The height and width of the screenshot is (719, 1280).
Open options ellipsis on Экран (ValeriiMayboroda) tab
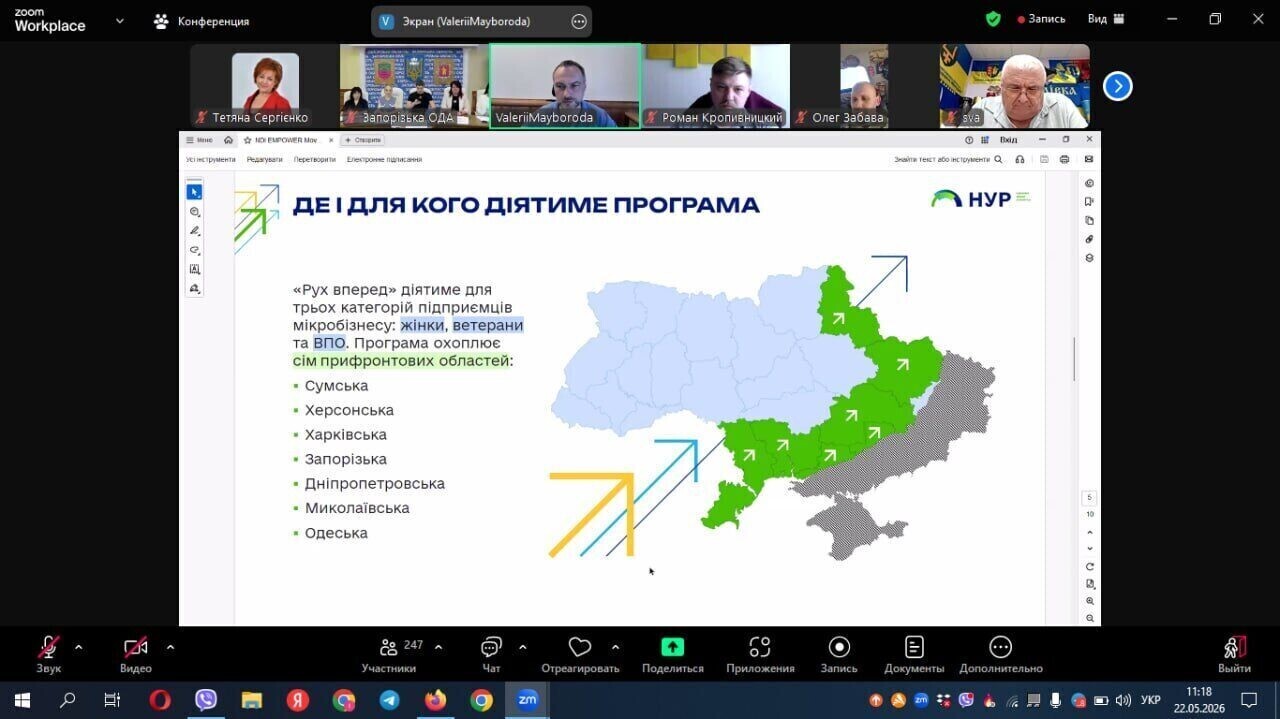click(x=579, y=21)
